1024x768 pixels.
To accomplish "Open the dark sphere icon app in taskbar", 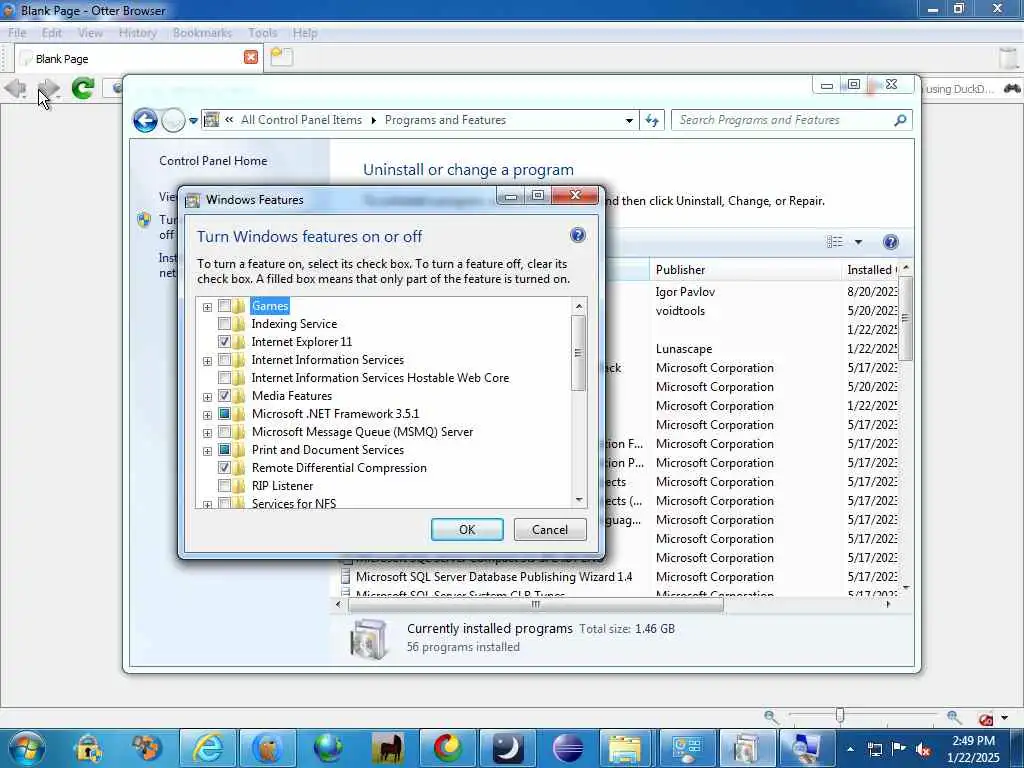I will pyautogui.click(x=568, y=748).
